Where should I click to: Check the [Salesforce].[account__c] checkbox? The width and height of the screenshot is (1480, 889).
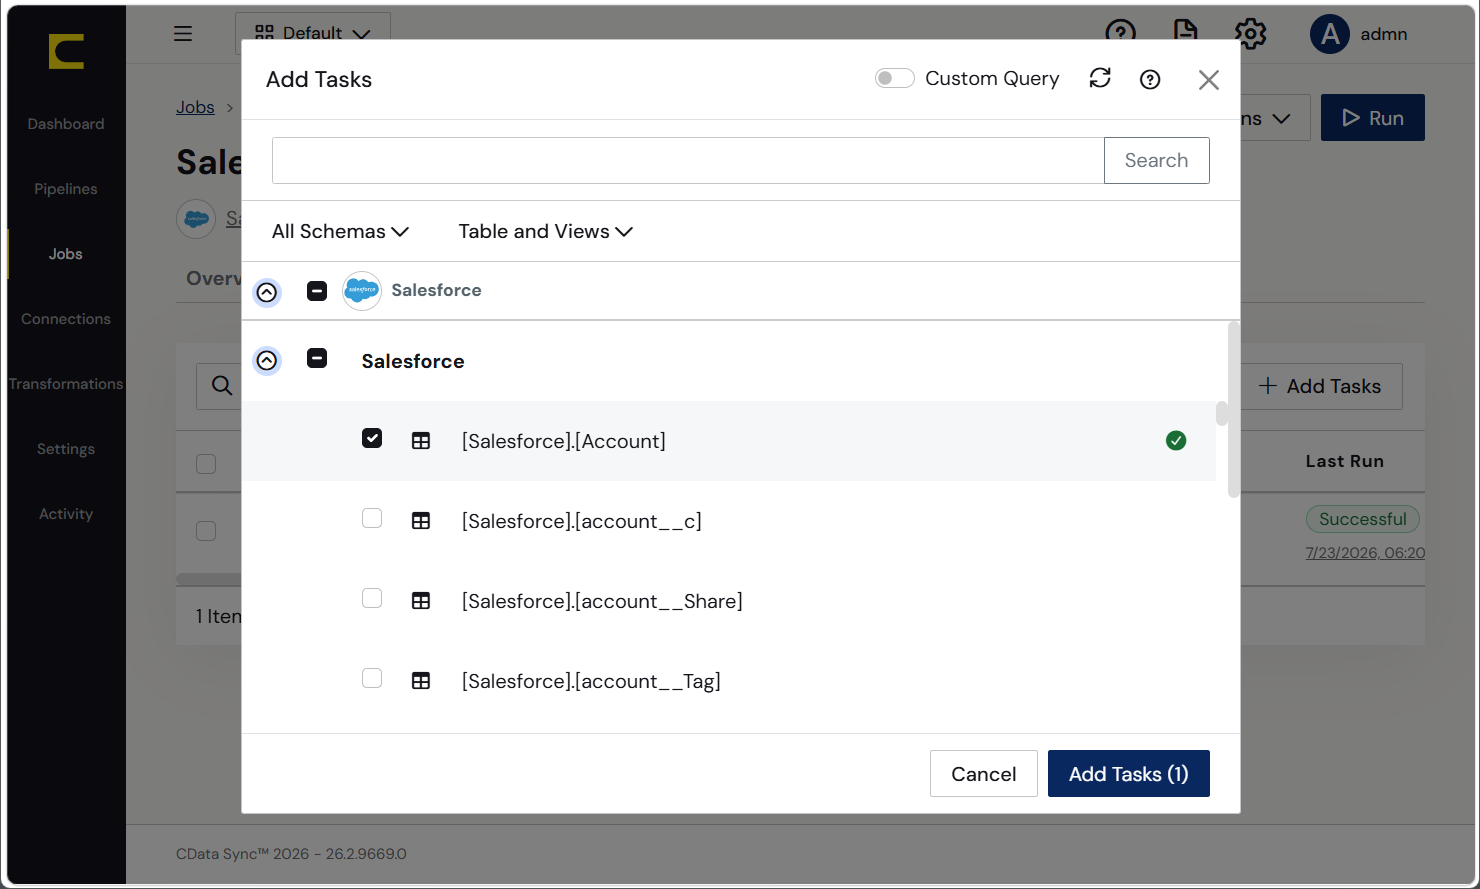[x=372, y=518]
